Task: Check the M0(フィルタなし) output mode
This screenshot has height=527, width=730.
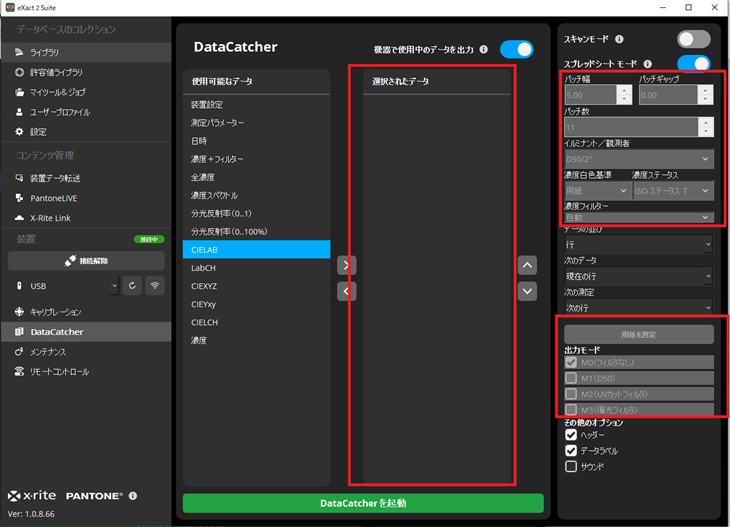Action: coord(571,362)
